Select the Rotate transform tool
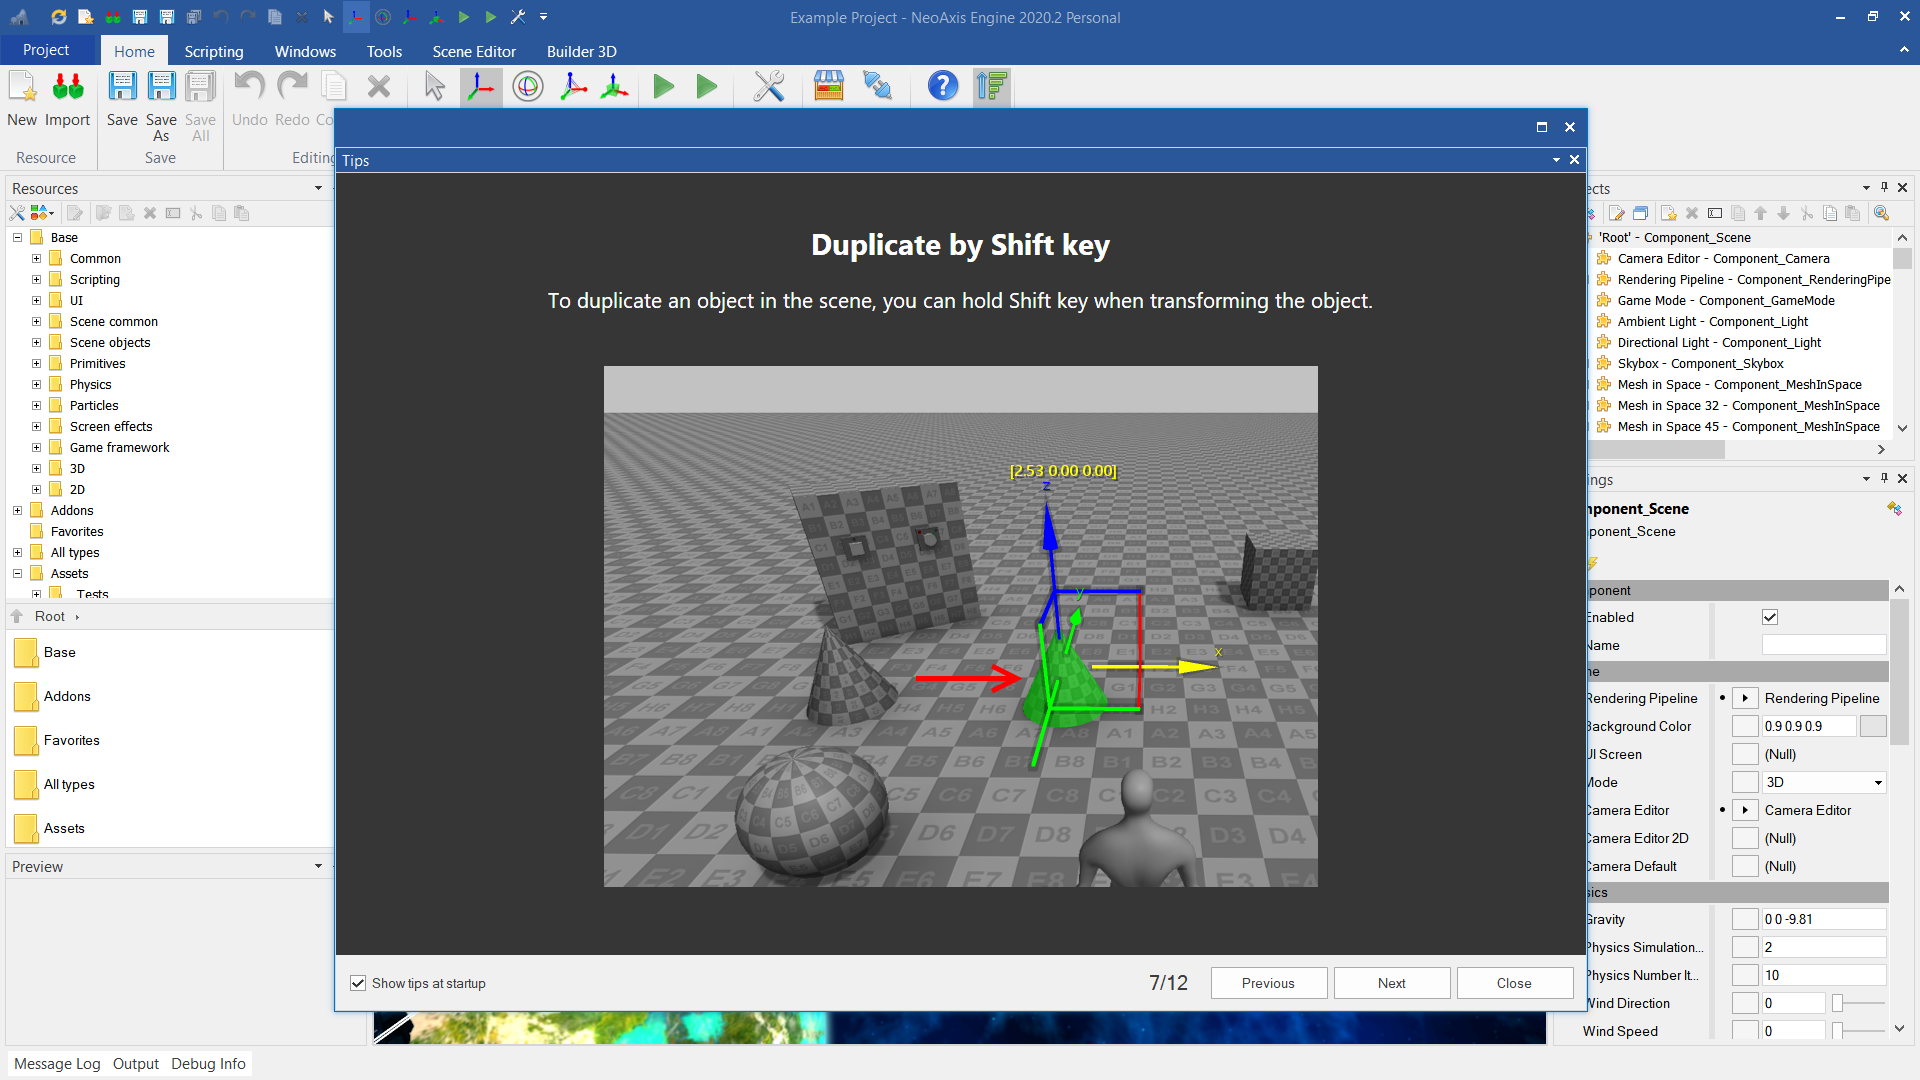1920x1080 pixels. click(x=527, y=88)
